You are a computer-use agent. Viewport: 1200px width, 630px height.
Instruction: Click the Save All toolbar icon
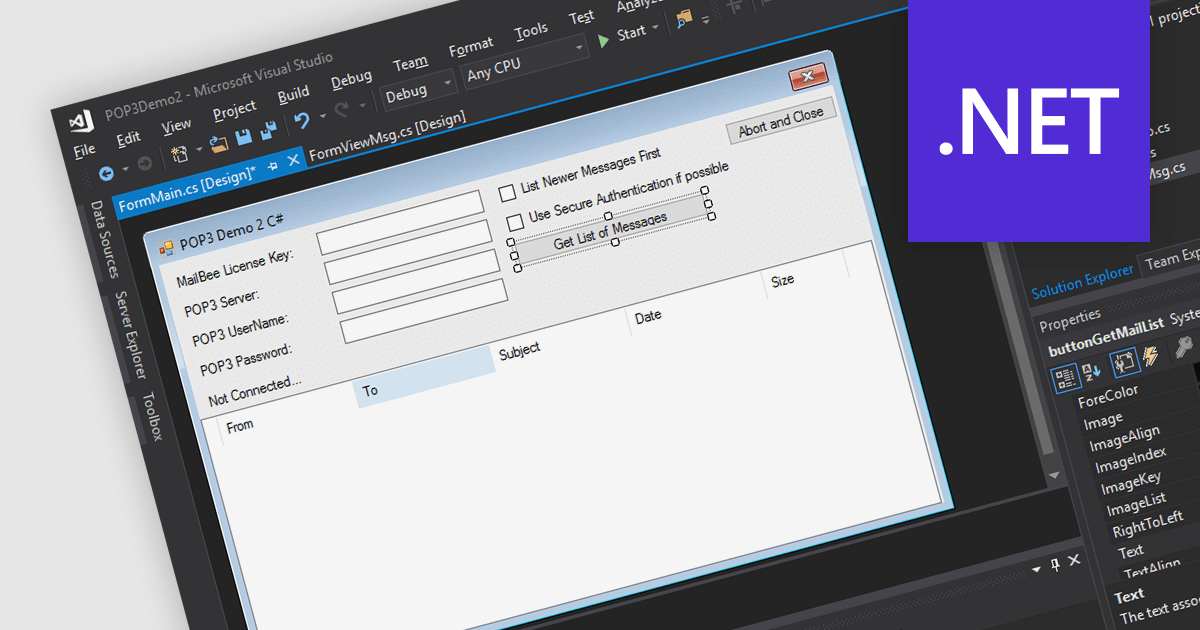[x=268, y=131]
